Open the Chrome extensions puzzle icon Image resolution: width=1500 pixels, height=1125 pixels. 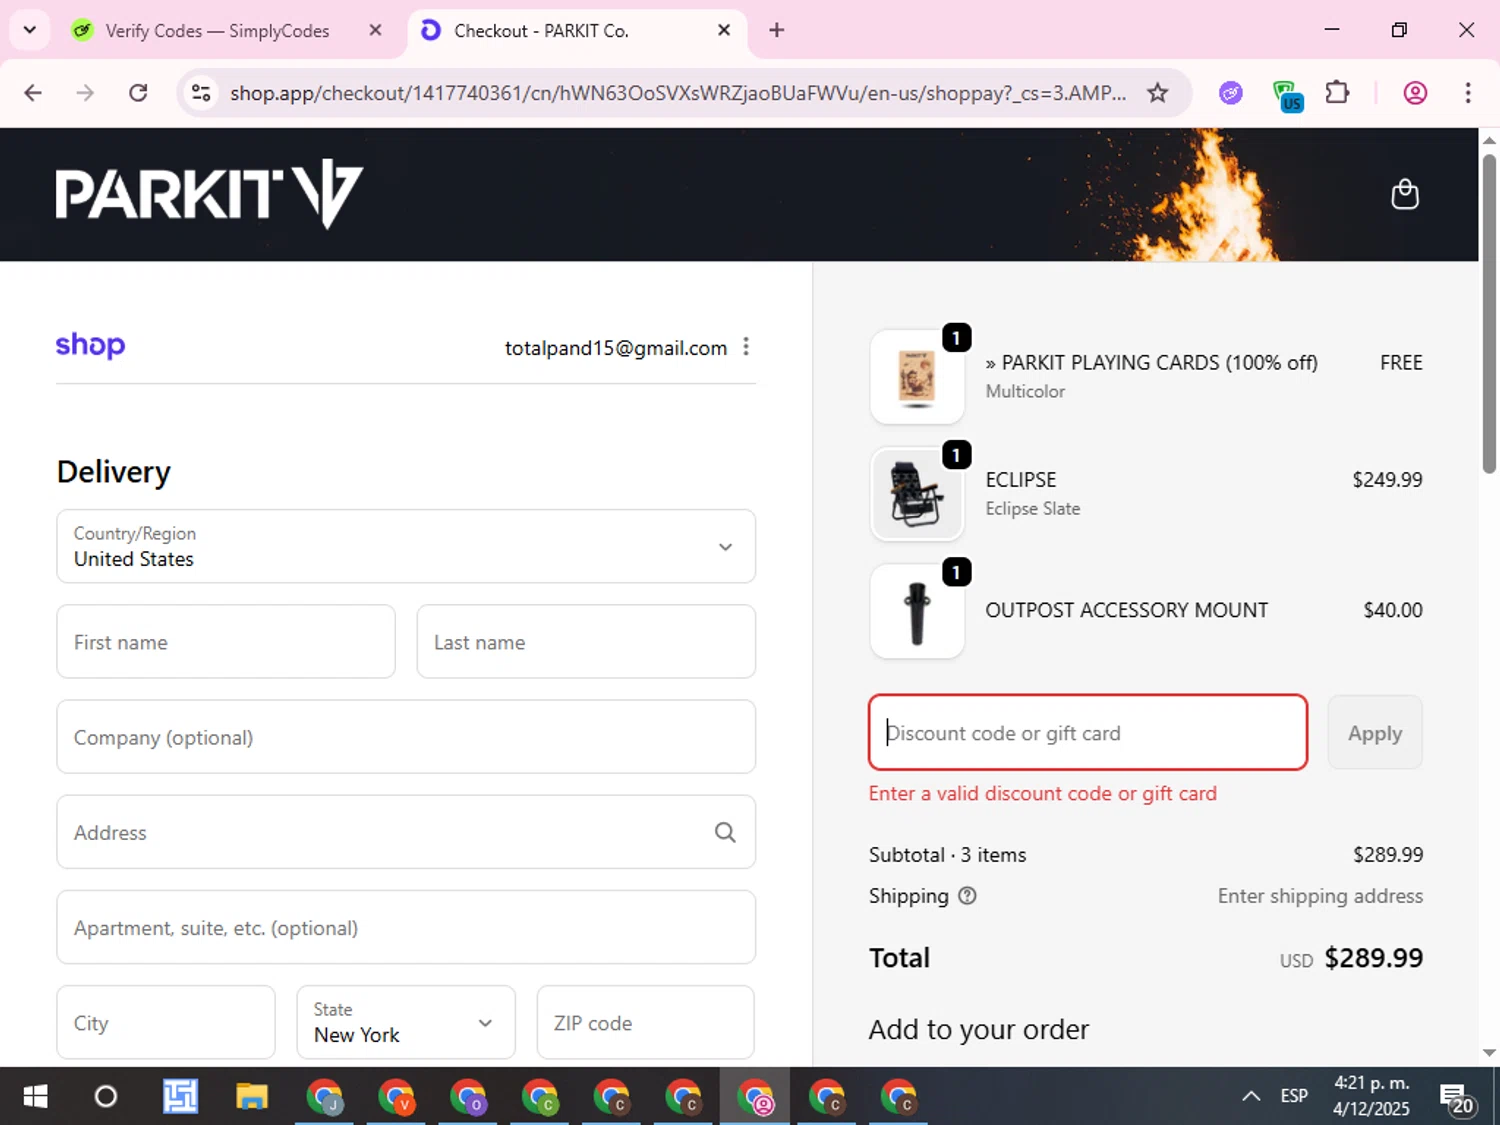point(1337,93)
